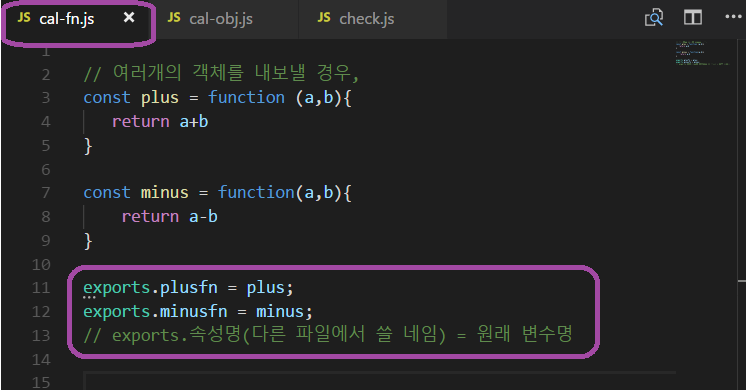Click the minimap code preview
Image resolution: width=746 pixels, height=390 pixels.
[x=702, y=53]
